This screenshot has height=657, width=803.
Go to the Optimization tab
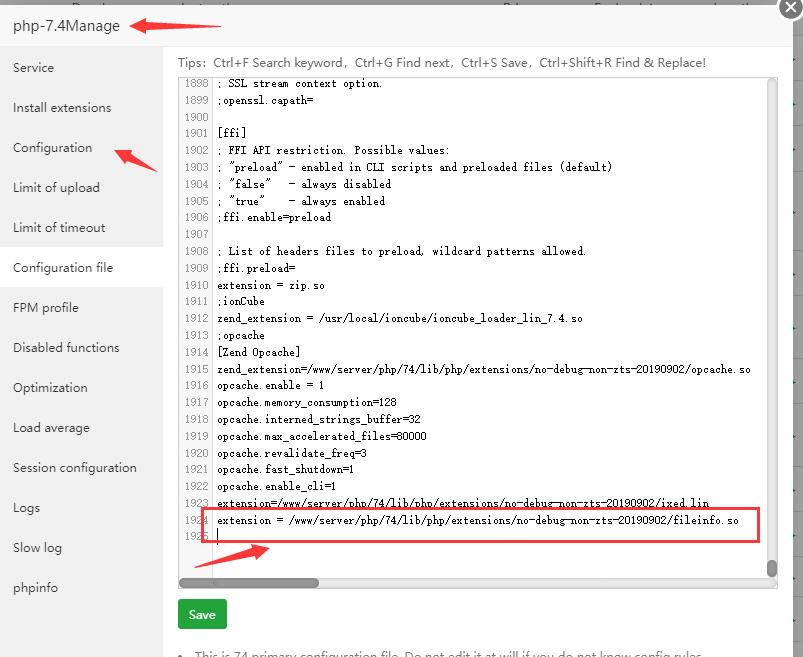tap(50, 387)
